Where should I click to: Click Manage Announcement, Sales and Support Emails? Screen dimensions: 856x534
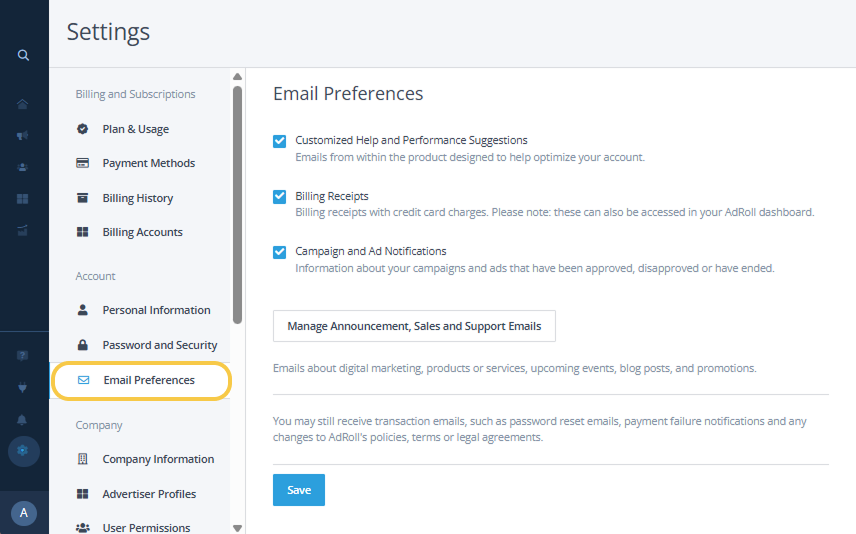click(x=414, y=326)
